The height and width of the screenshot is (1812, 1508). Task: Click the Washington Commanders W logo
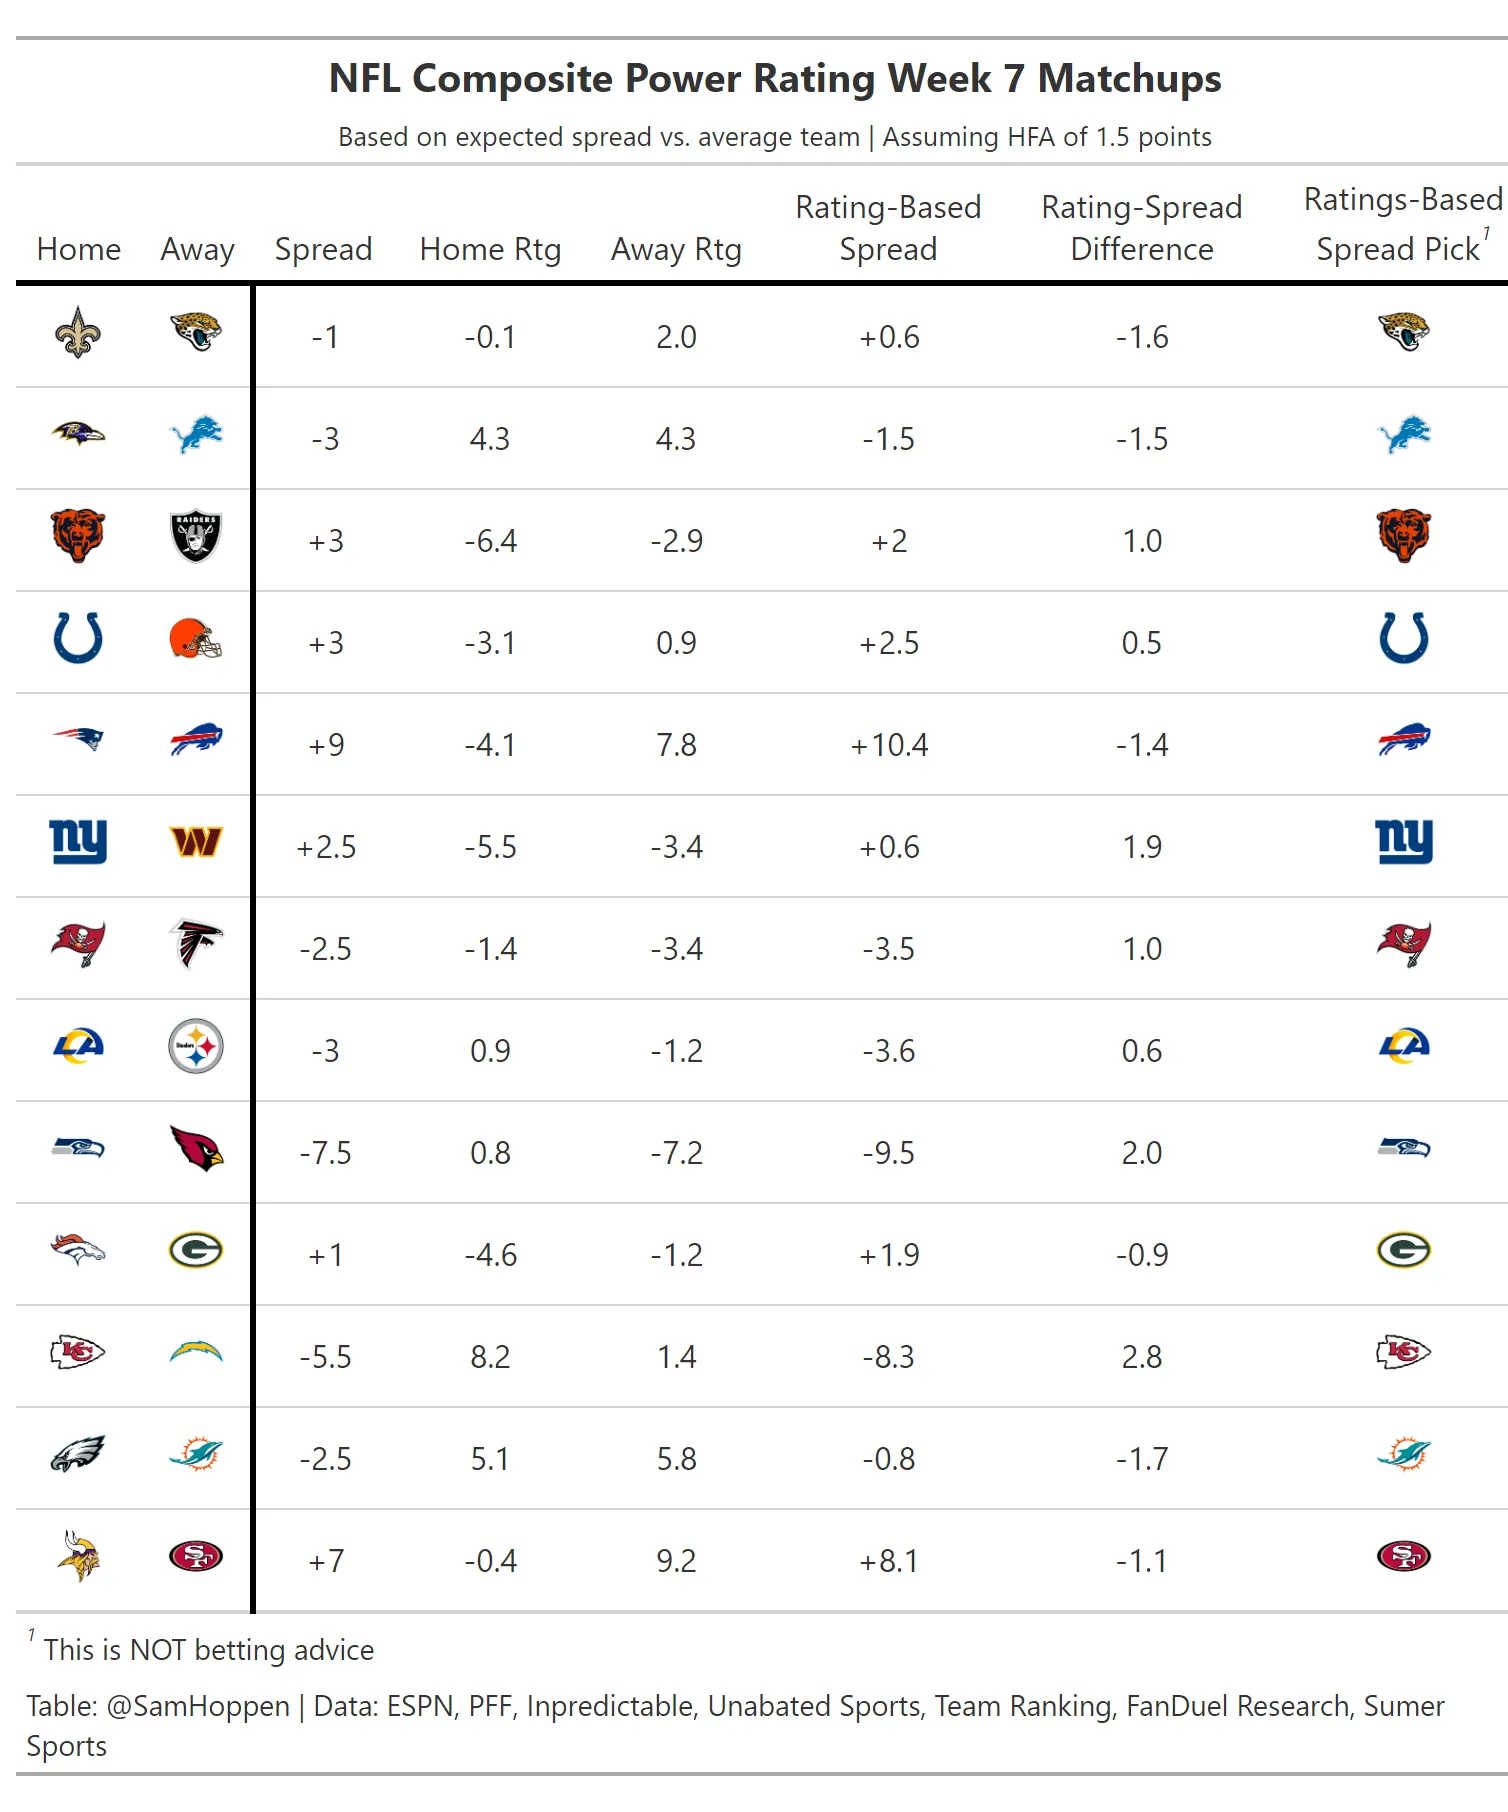tap(196, 842)
